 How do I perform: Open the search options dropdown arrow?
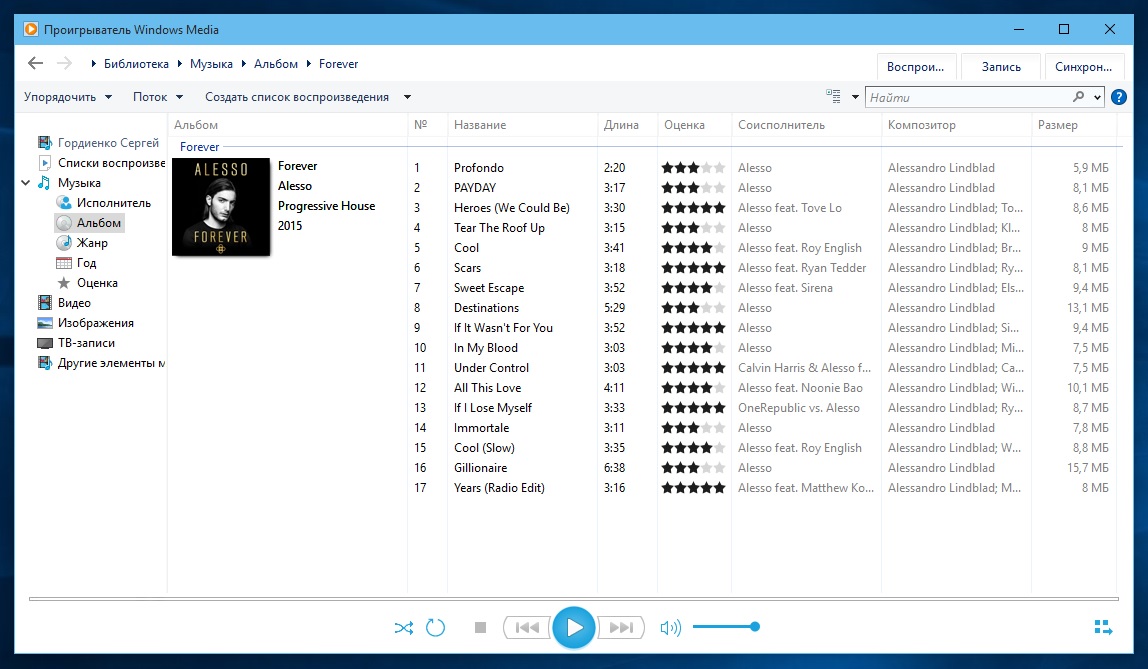[x=1097, y=97]
